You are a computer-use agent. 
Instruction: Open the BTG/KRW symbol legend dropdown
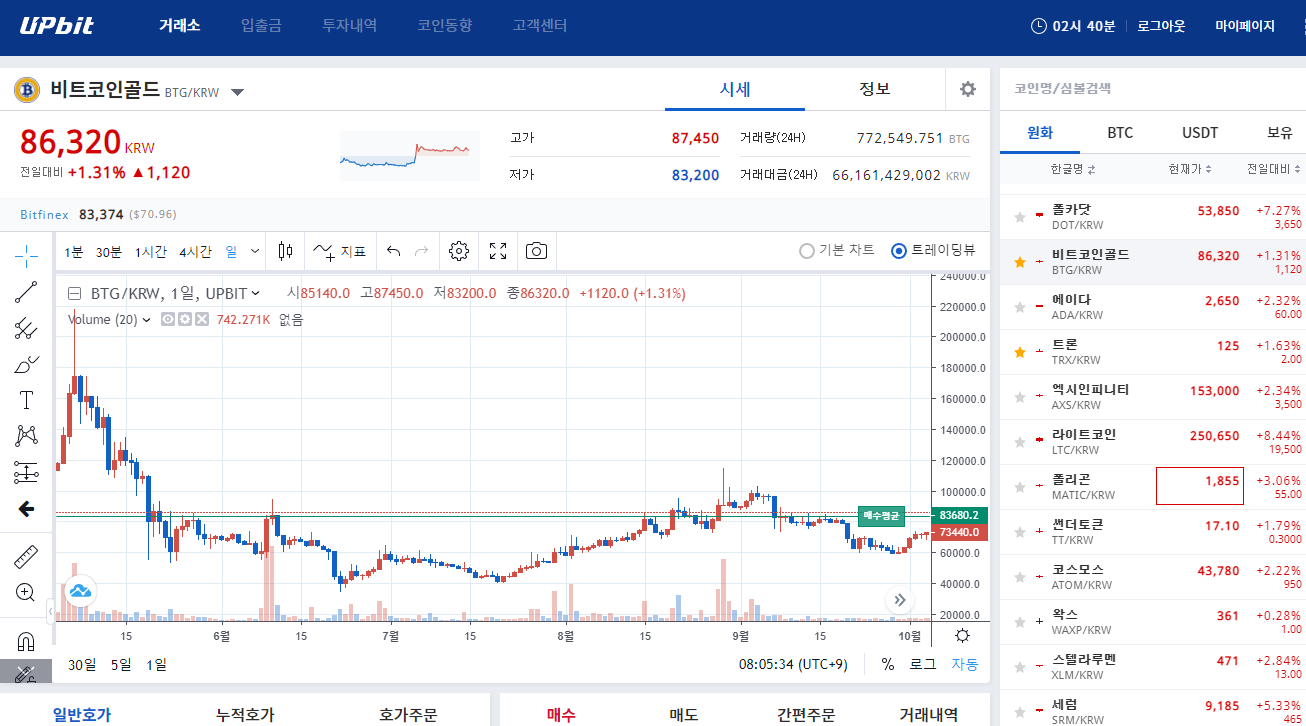tap(255, 293)
